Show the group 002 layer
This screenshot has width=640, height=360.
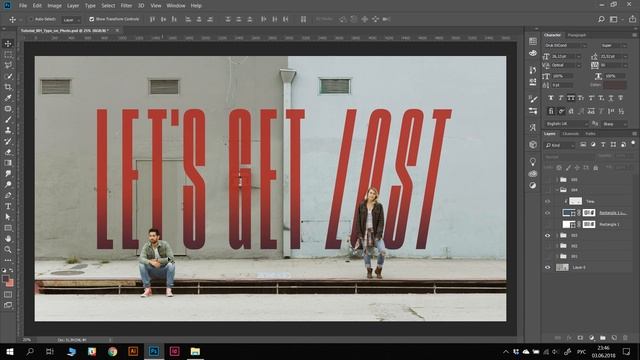click(x=548, y=246)
